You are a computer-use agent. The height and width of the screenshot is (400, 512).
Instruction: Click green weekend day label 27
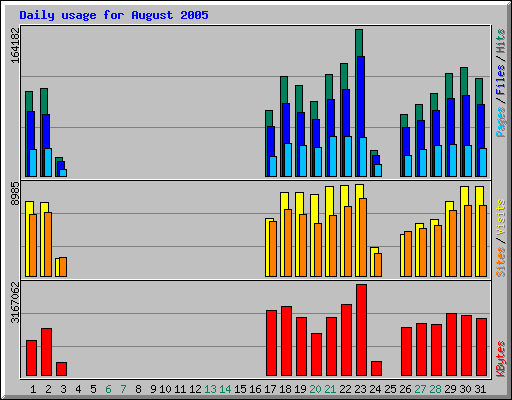tap(420, 389)
